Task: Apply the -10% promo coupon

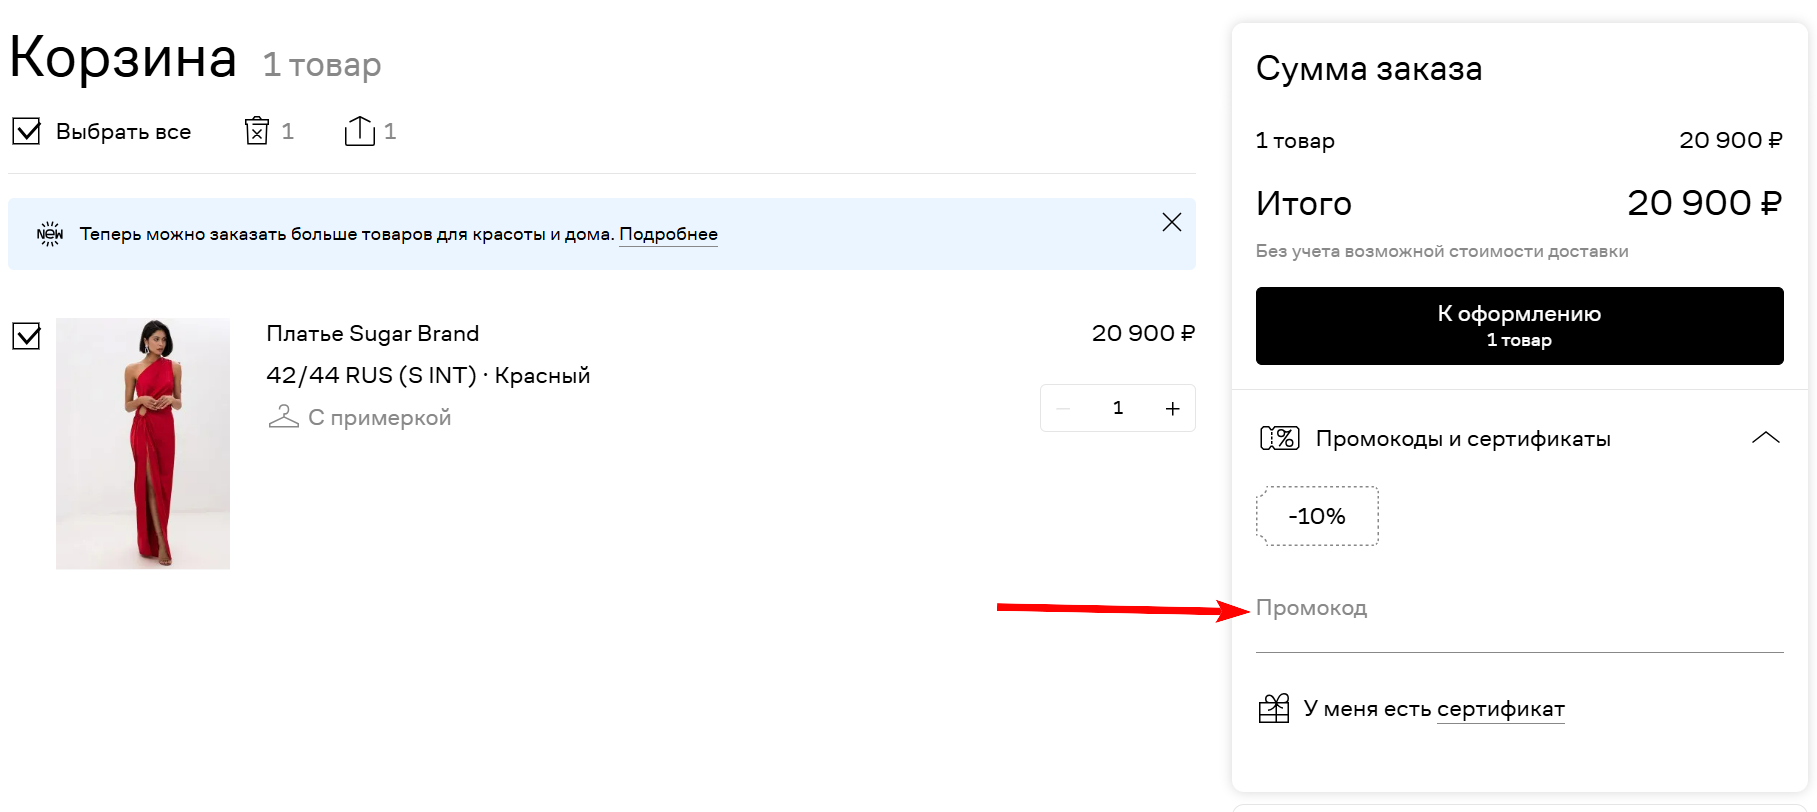Action: point(1317,516)
